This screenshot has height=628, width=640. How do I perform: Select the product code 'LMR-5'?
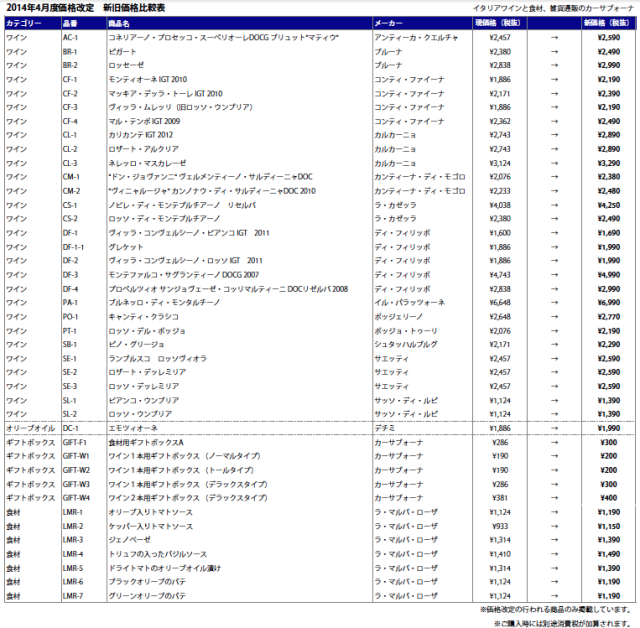(x=73, y=569)
